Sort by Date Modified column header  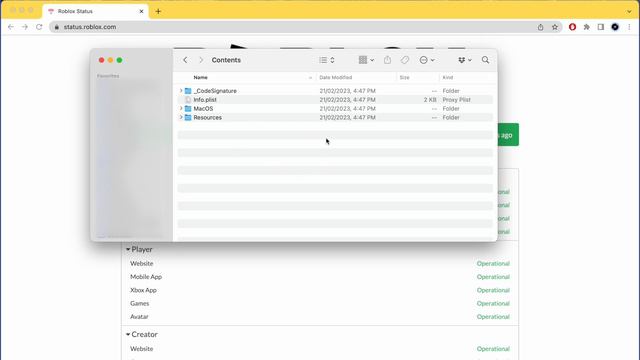click(x=336, y=77)
